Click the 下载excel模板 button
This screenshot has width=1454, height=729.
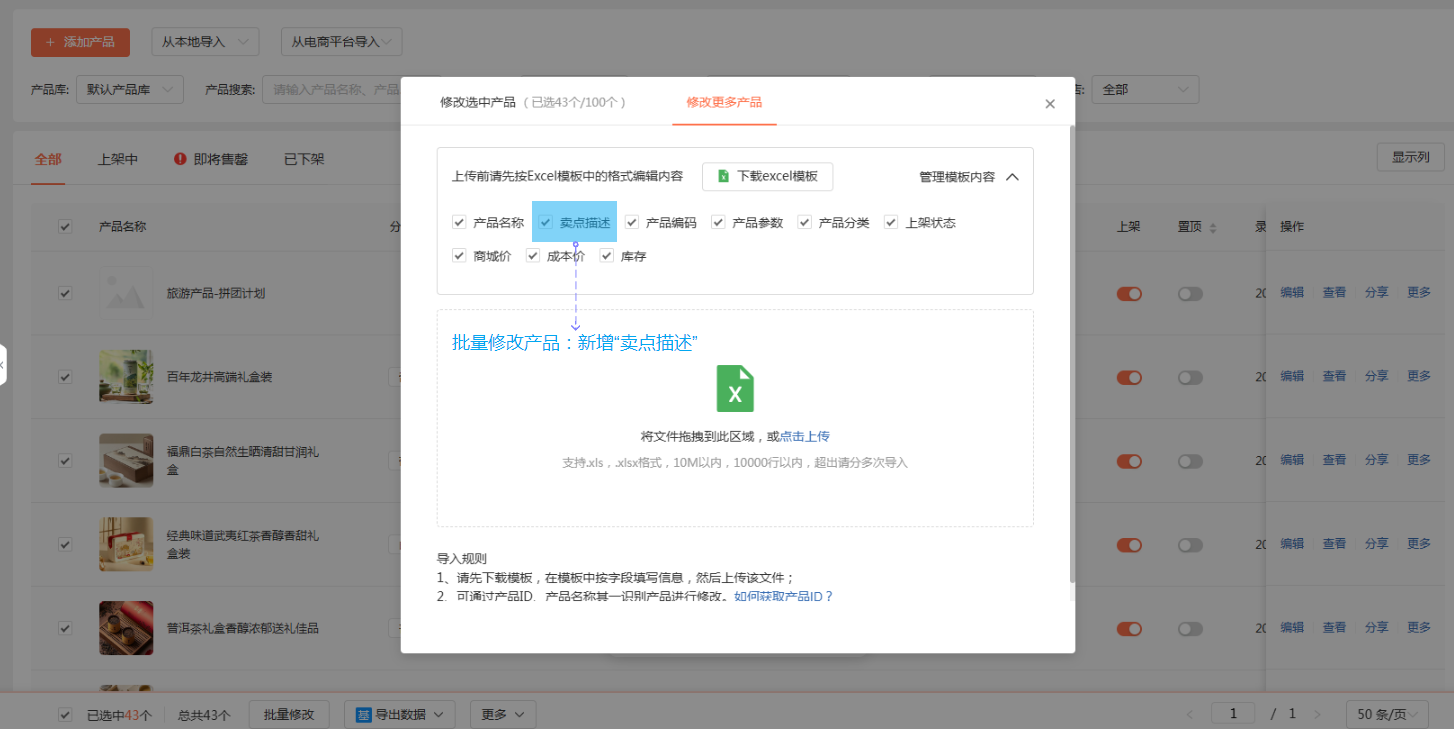[x=767, y=177]
